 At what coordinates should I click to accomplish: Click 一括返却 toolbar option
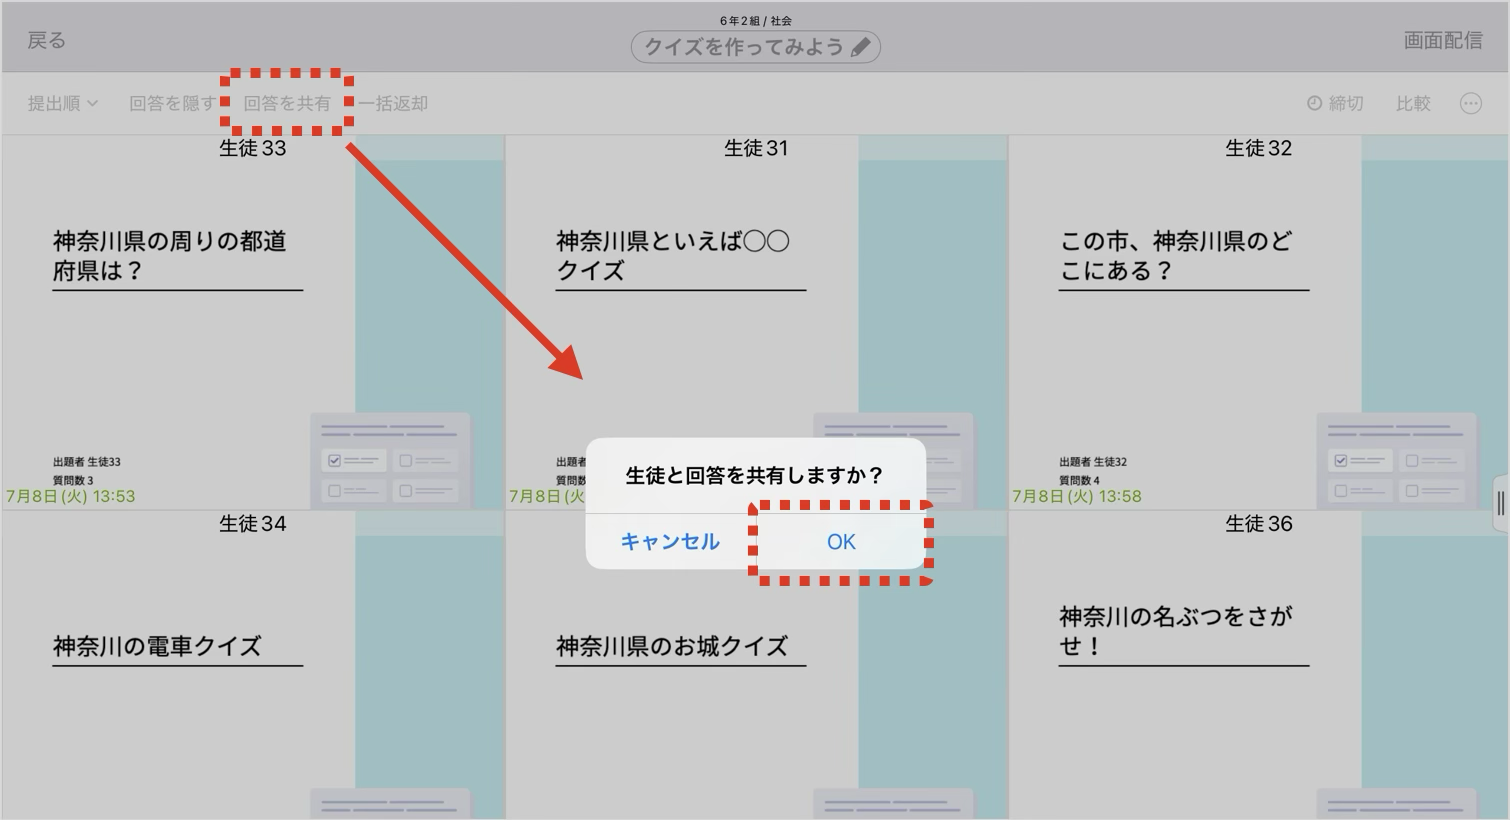coord(393,103)
